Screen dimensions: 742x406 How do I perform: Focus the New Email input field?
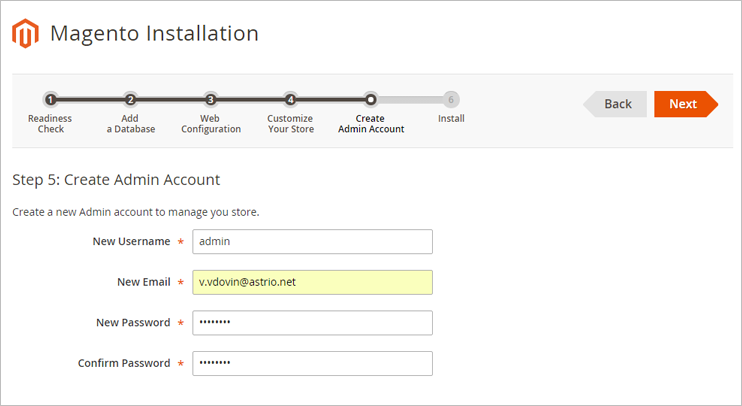tap(312, 282)
